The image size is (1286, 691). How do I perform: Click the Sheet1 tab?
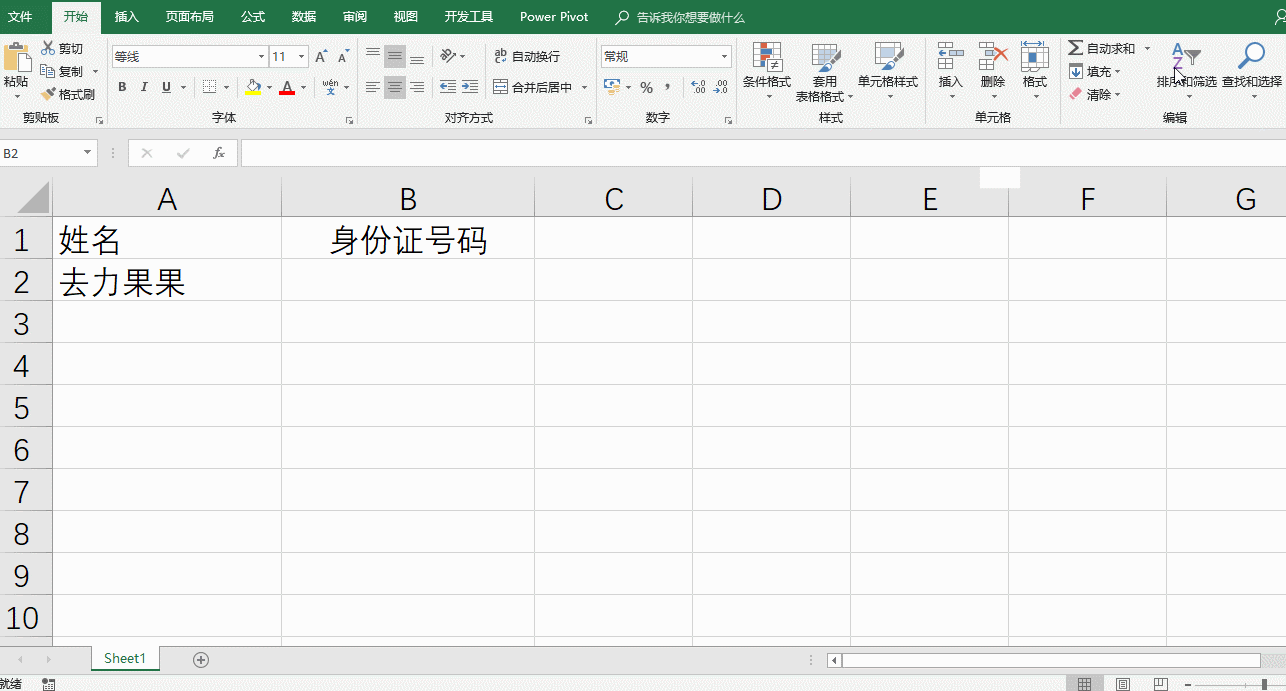pyautogui.click(x=125, y=658)
